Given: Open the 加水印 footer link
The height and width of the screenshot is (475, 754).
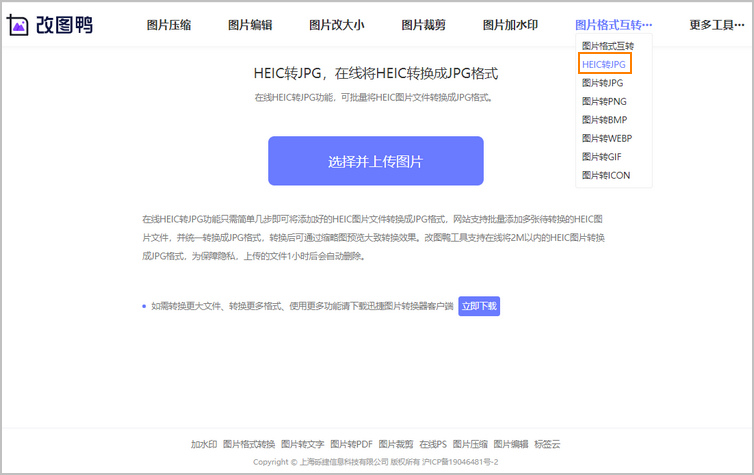Looking at the screenshot, I should pyautogui.click(x=204, y=444).
